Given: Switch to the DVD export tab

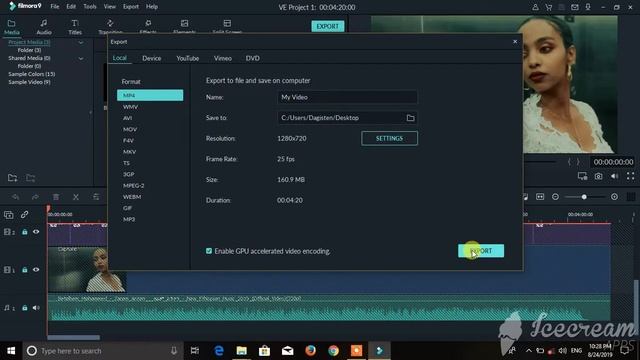Looking at the screenshot, I should [x=253, y=58].
